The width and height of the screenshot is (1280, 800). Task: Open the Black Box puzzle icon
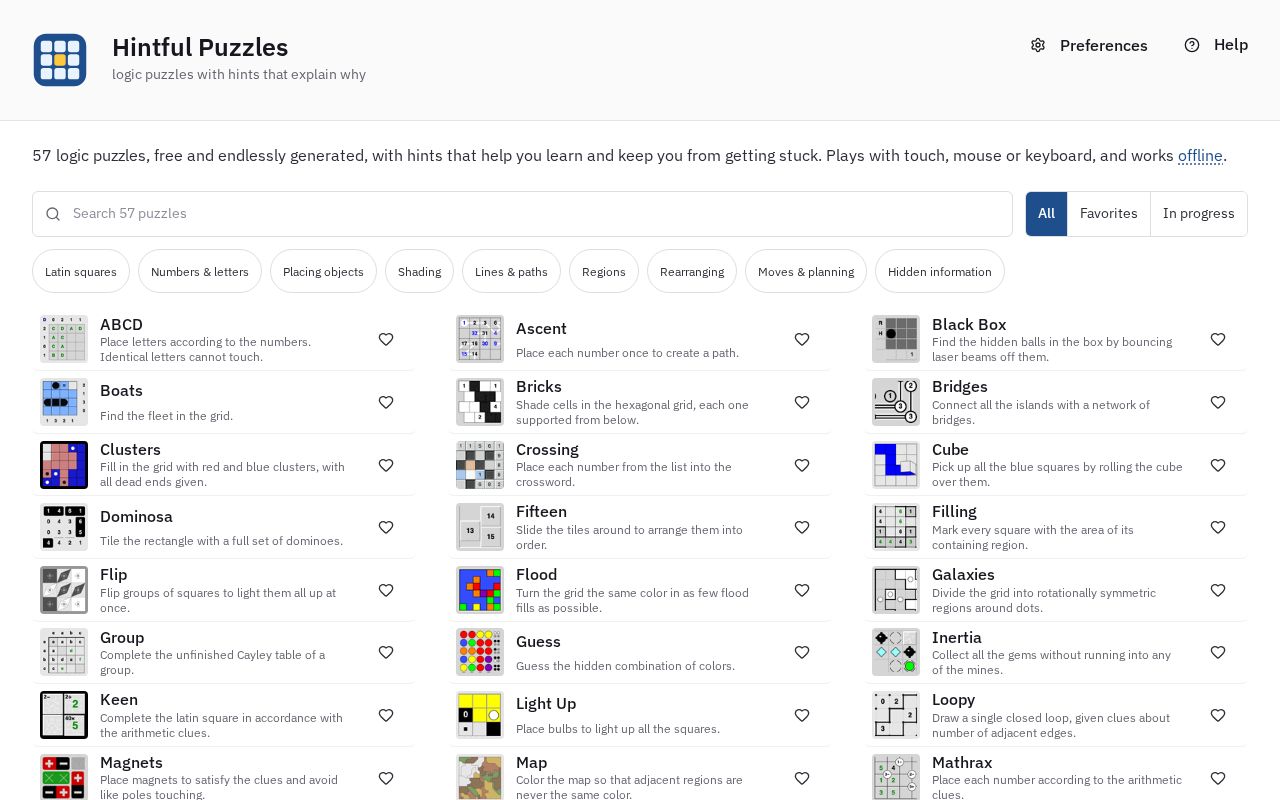[x=896, y=339]
